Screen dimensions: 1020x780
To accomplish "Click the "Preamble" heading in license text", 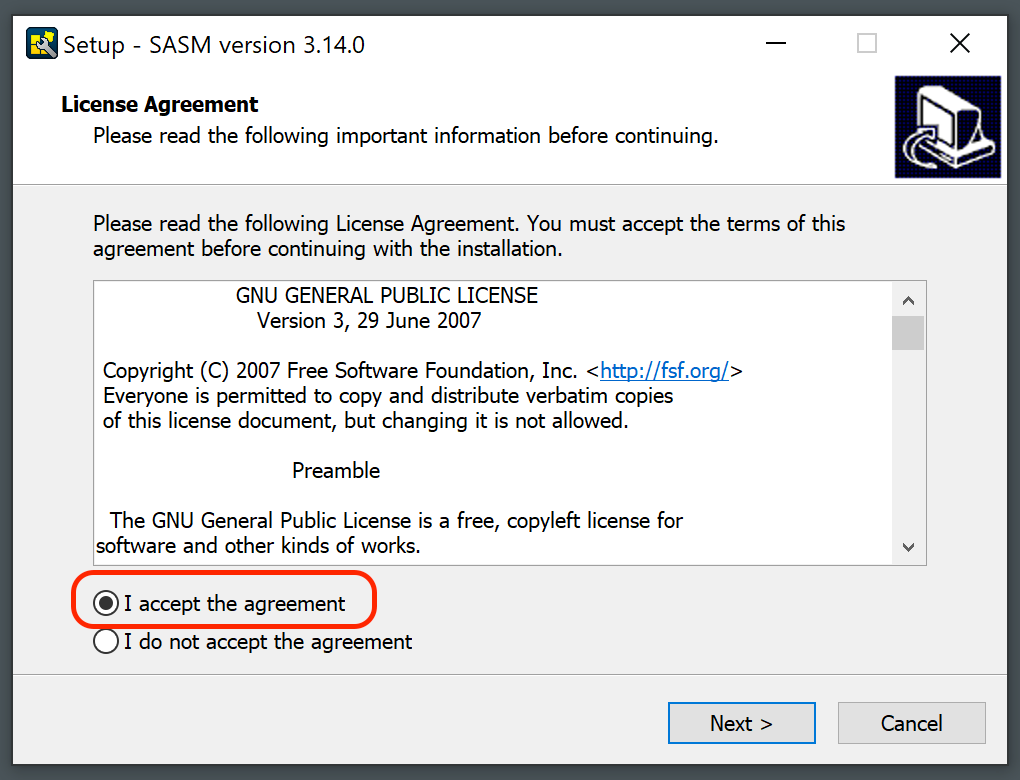I will point(336,470).
